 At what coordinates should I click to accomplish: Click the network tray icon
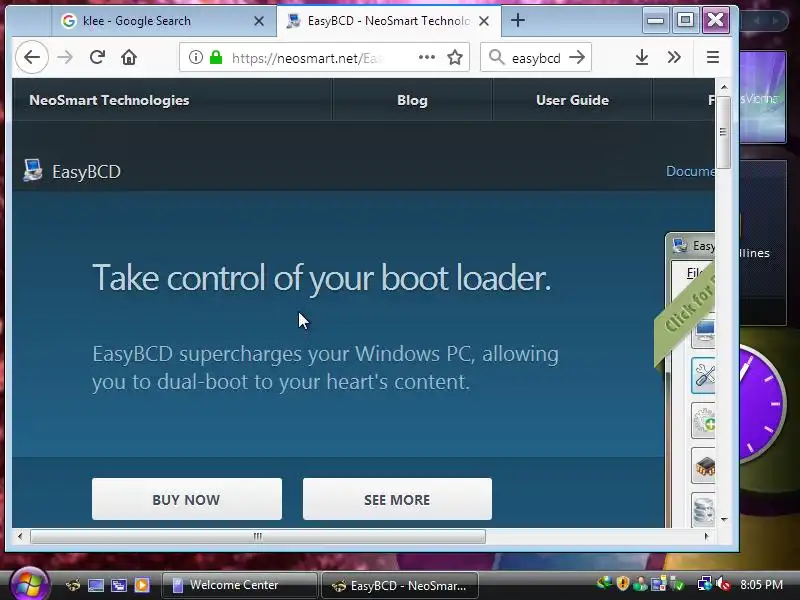[x=705, y=584]
